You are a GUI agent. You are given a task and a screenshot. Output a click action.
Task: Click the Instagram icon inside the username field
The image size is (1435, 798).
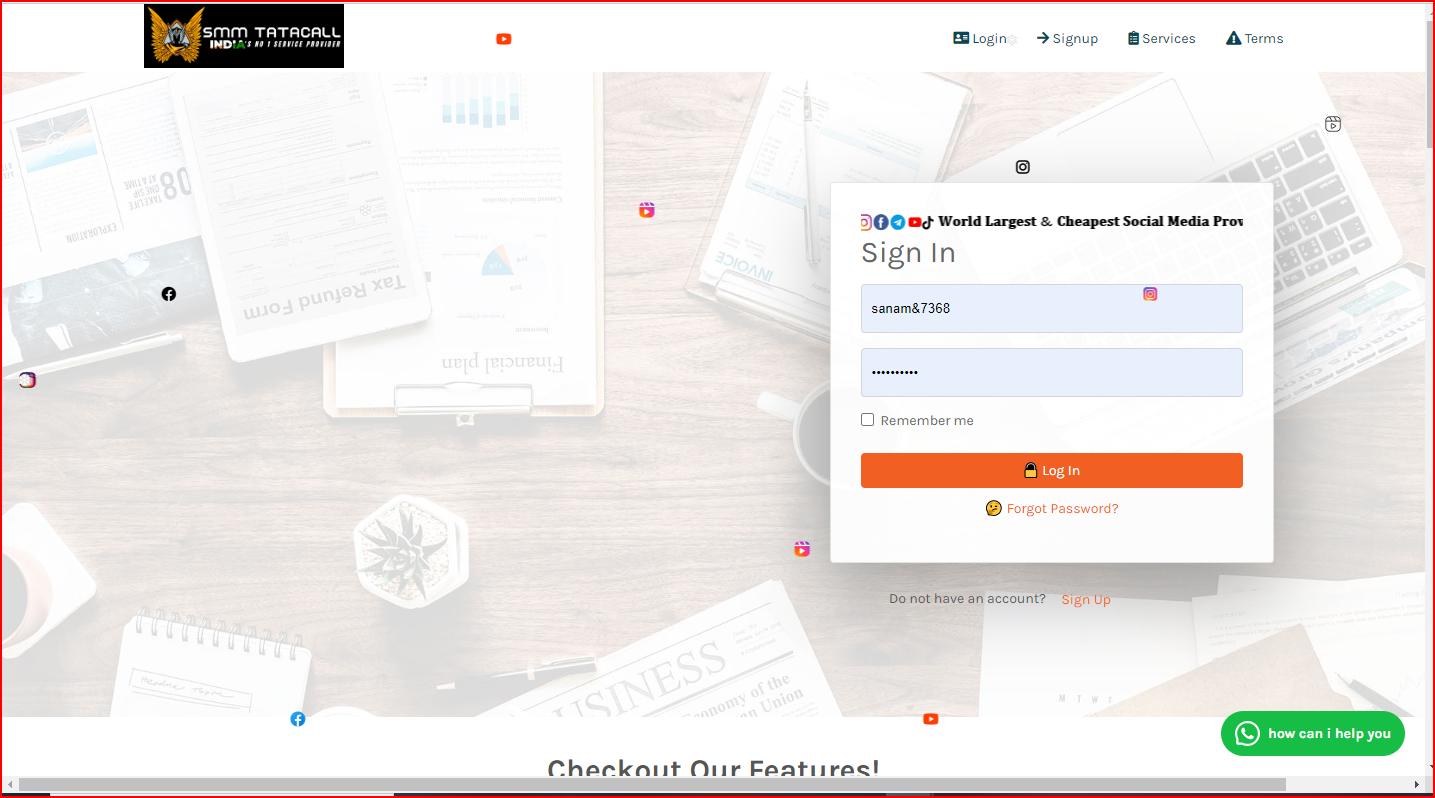[x=1150, y=294]
